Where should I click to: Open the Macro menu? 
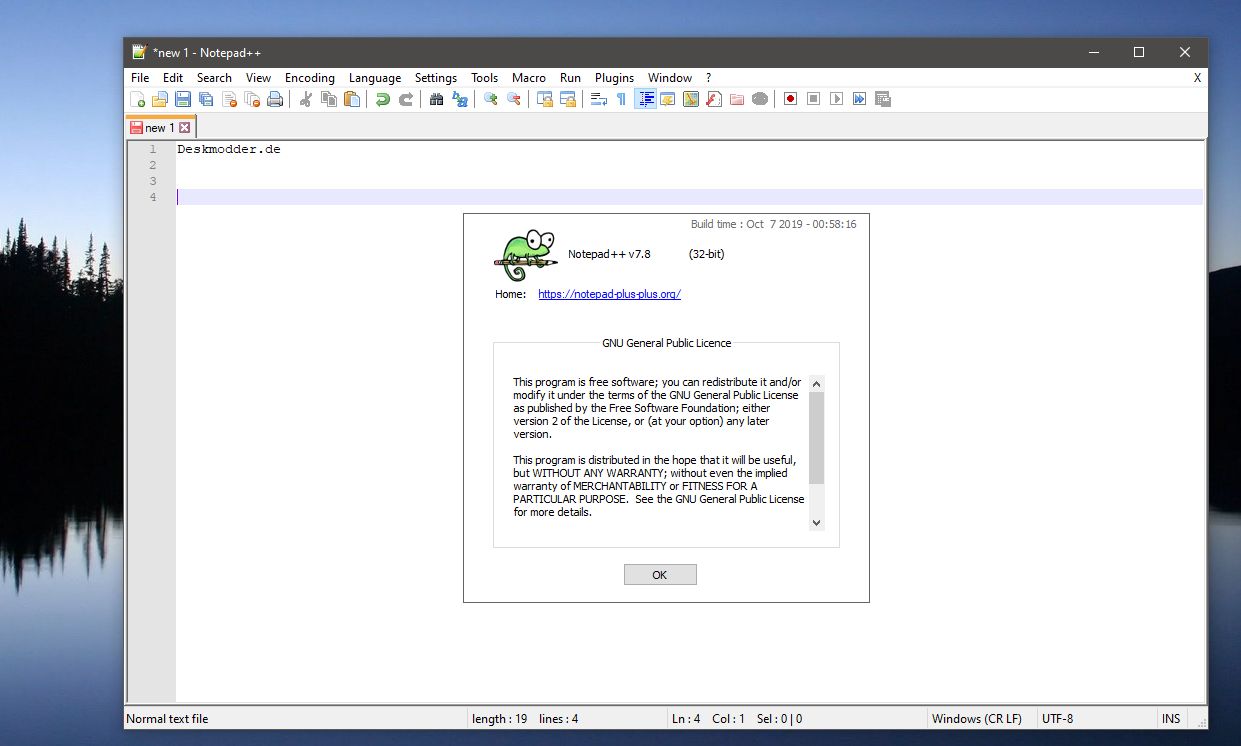(529, 77)
